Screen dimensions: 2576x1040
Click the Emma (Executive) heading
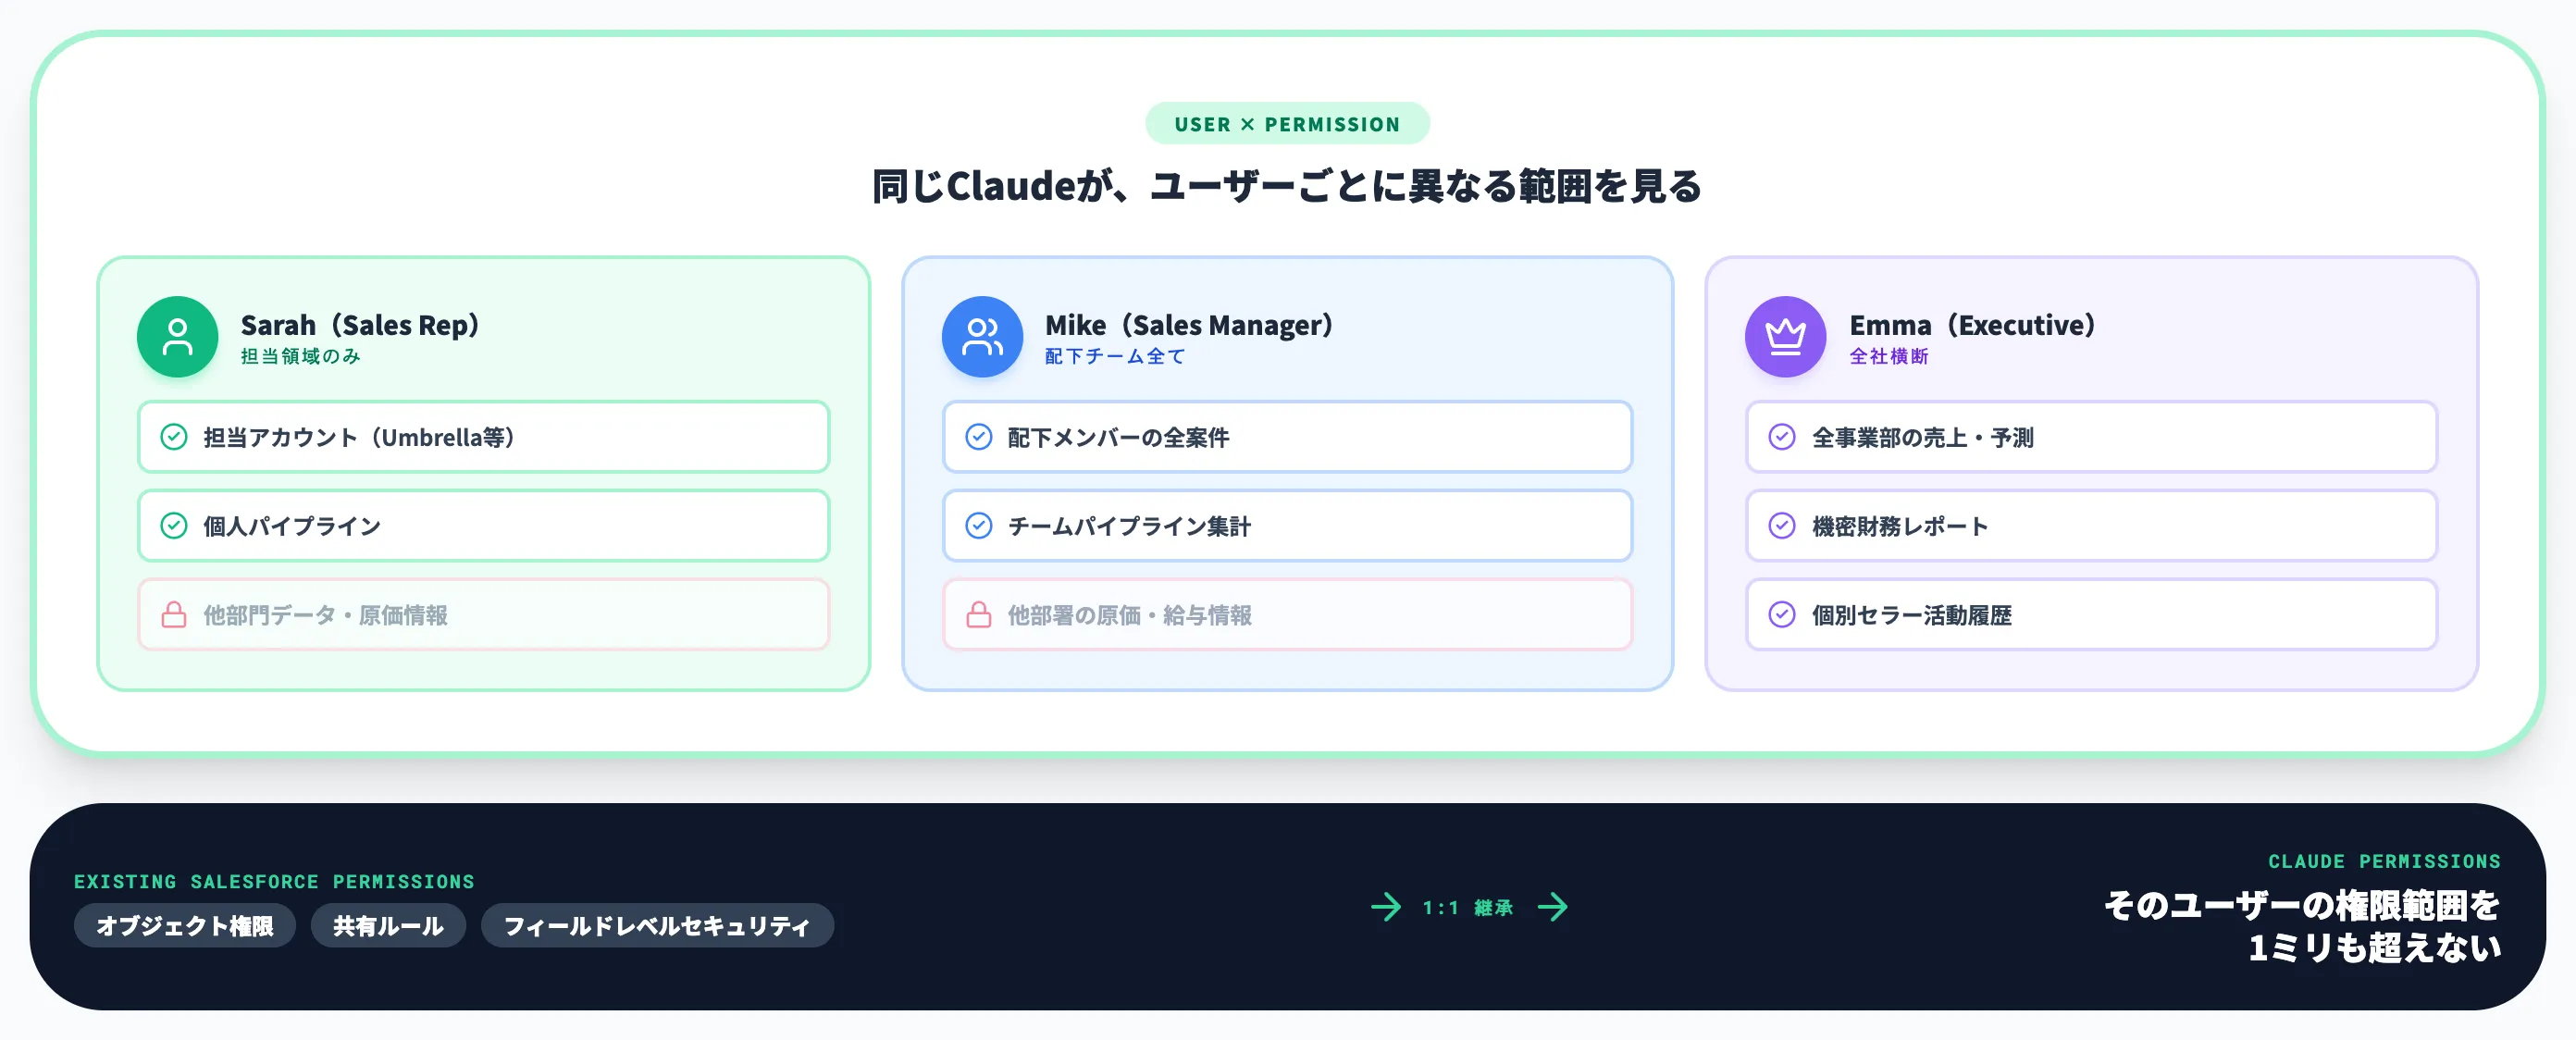1972,325
